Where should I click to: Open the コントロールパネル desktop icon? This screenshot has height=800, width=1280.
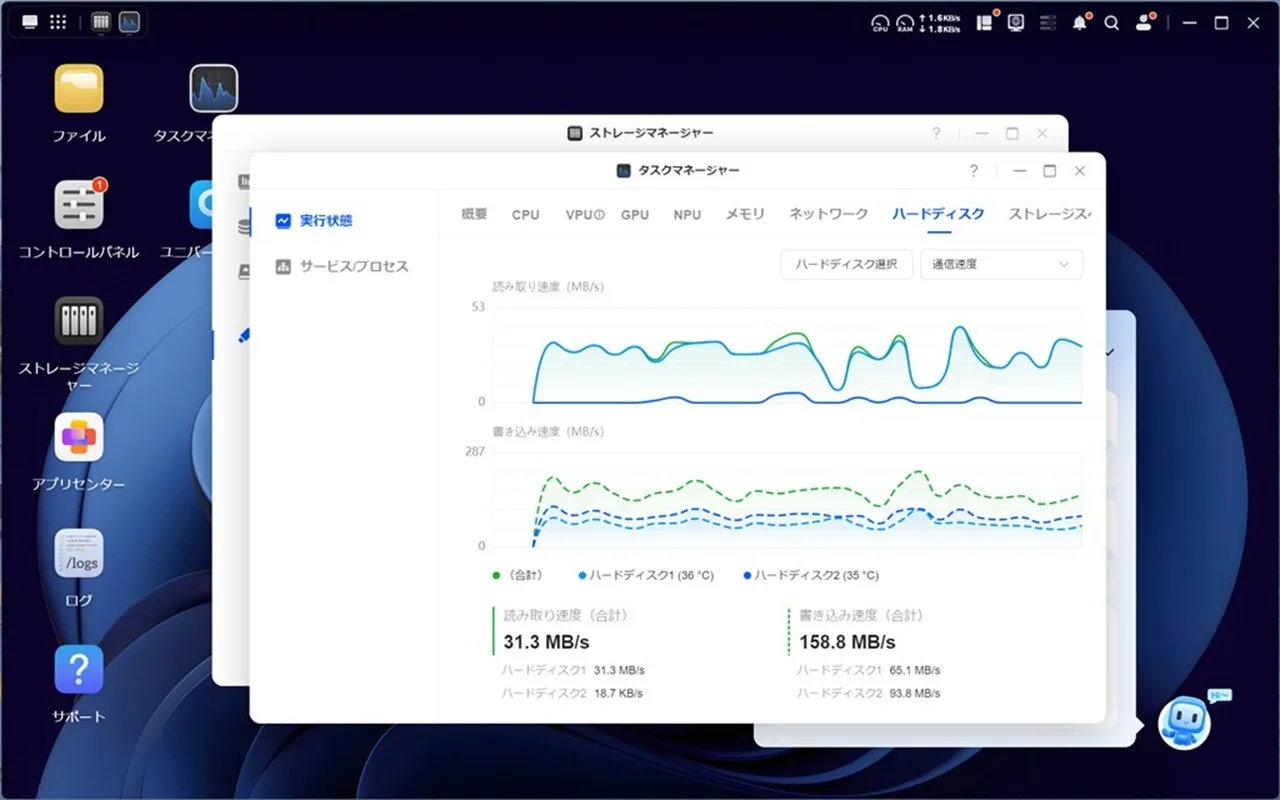[79, 206]
